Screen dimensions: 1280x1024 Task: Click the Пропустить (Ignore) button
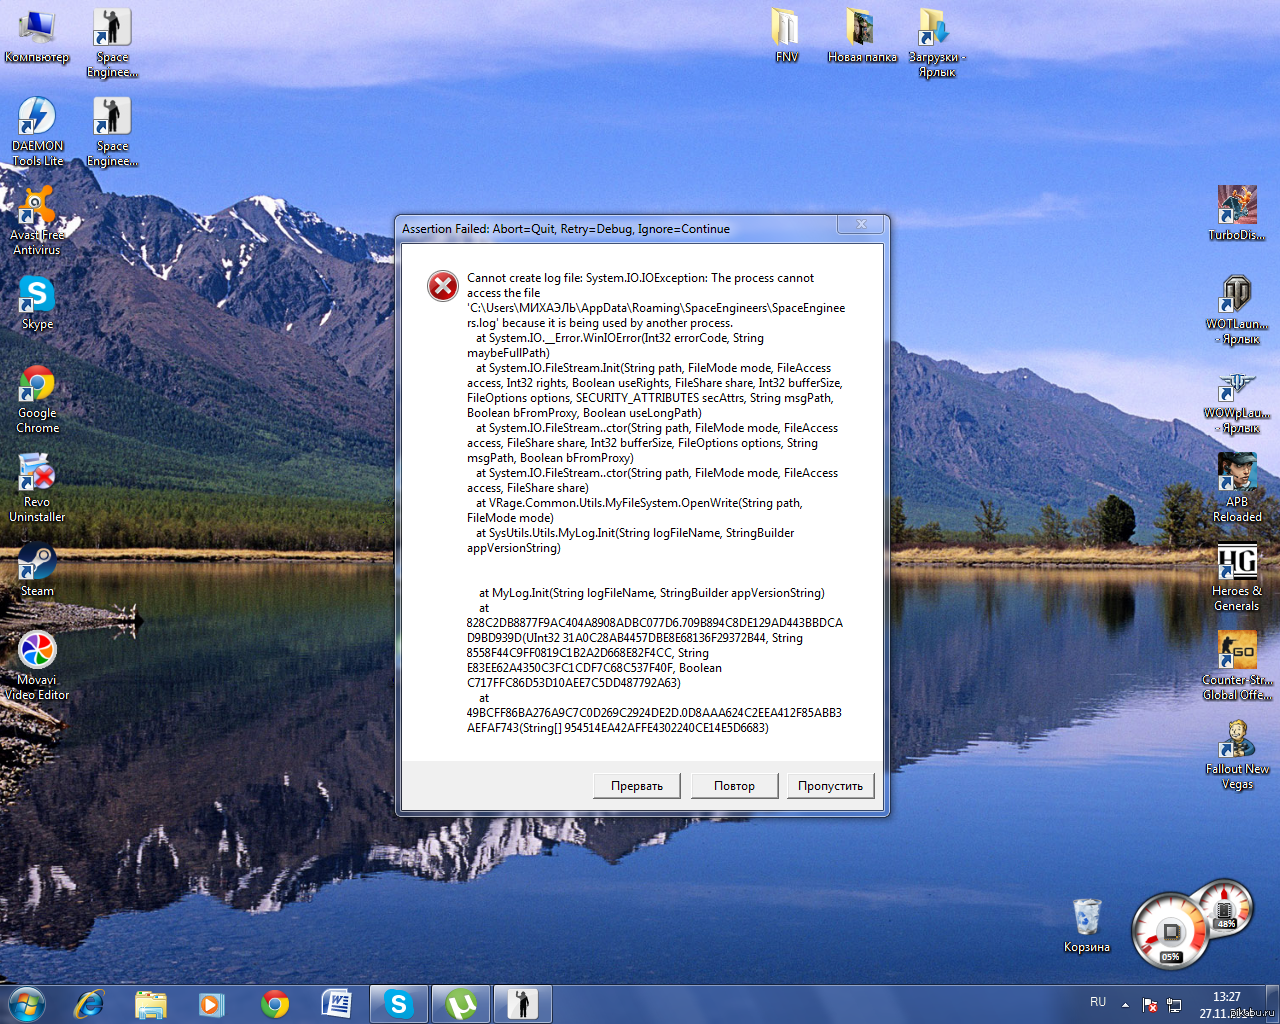coord(830,786)
